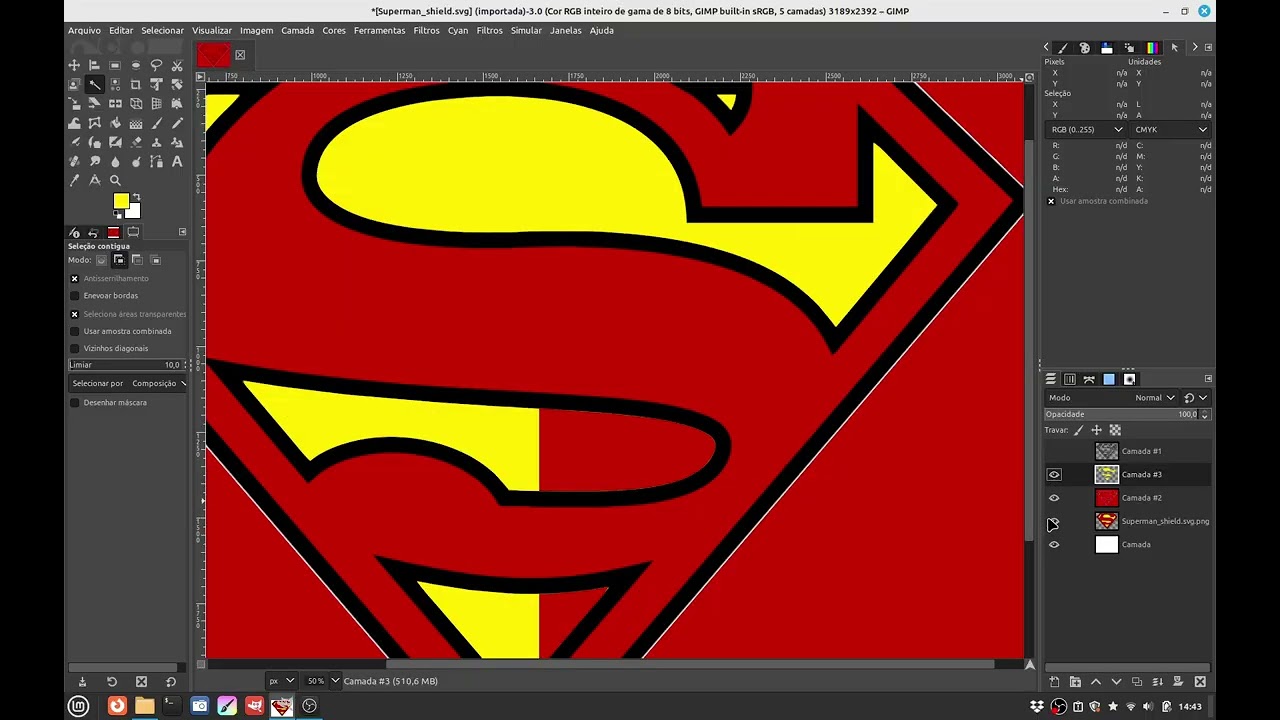Open the Janelas menu
Screen dimensions: 1280x720
tap(565, 30)
